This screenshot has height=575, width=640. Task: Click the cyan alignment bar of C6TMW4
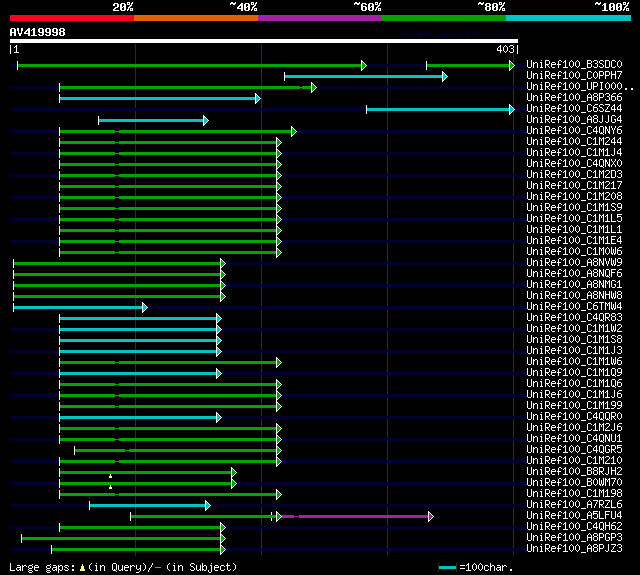tap(78, 307)
